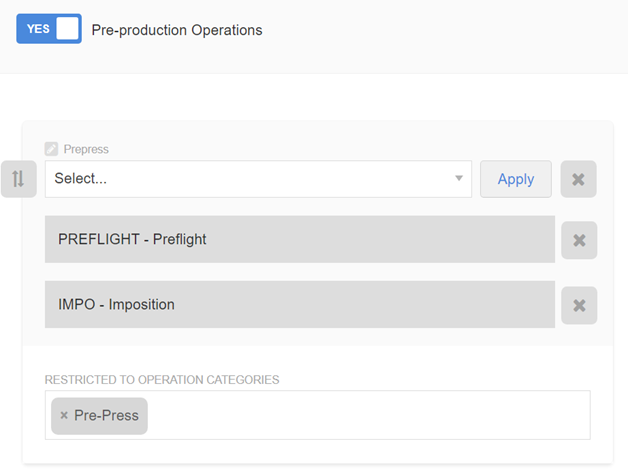Click the Prepress group label
Image resolution: width=628 pixels, height=472 pixels.
point(86,149)
